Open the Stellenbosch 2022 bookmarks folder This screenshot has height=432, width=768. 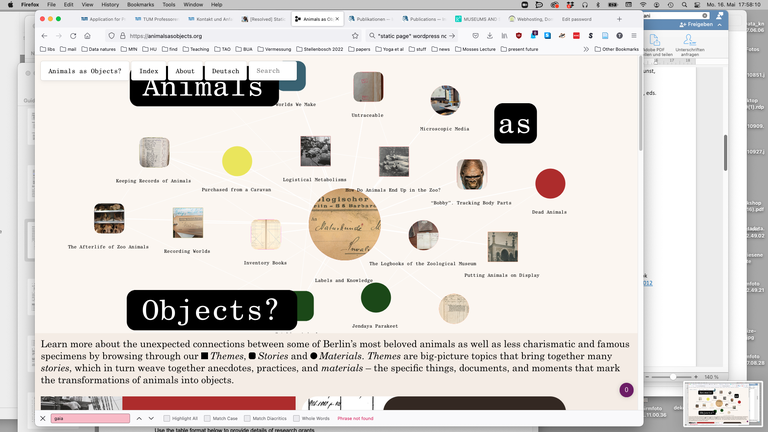pos(319,49)
